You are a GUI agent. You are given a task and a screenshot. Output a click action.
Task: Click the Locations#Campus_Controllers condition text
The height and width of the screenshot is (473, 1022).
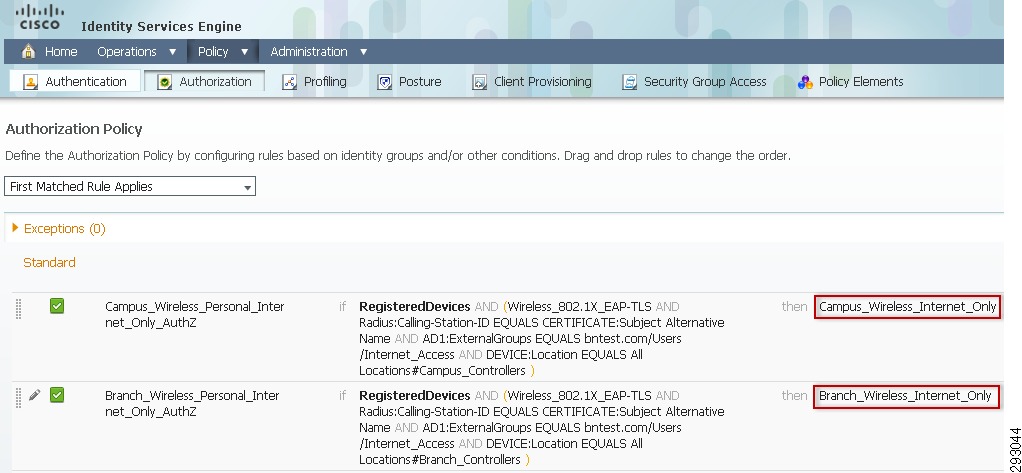(442, 371)
